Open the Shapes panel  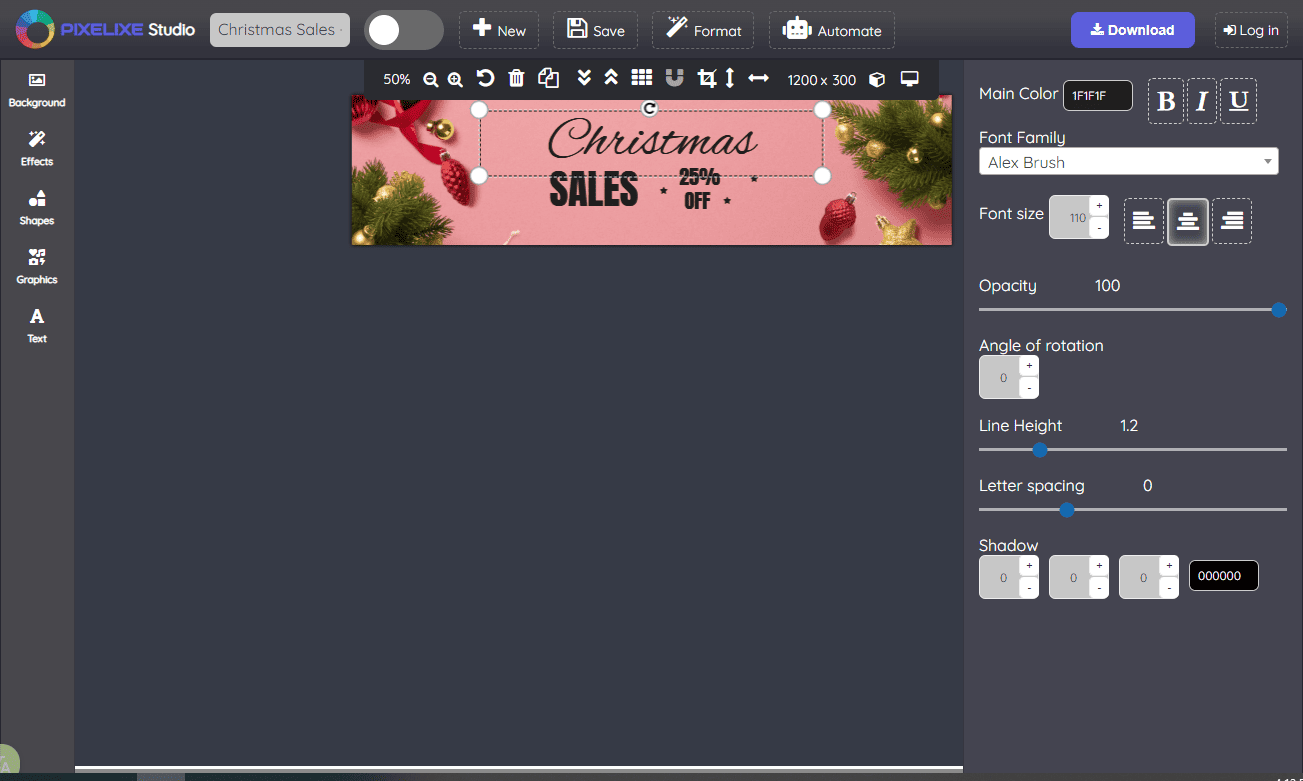[36, 207]
